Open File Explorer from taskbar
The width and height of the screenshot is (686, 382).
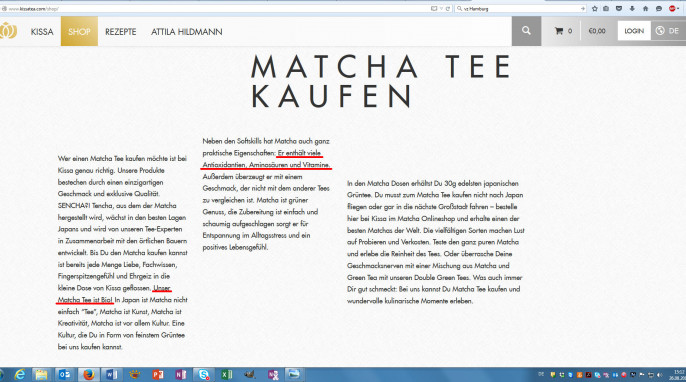point(41,375)
